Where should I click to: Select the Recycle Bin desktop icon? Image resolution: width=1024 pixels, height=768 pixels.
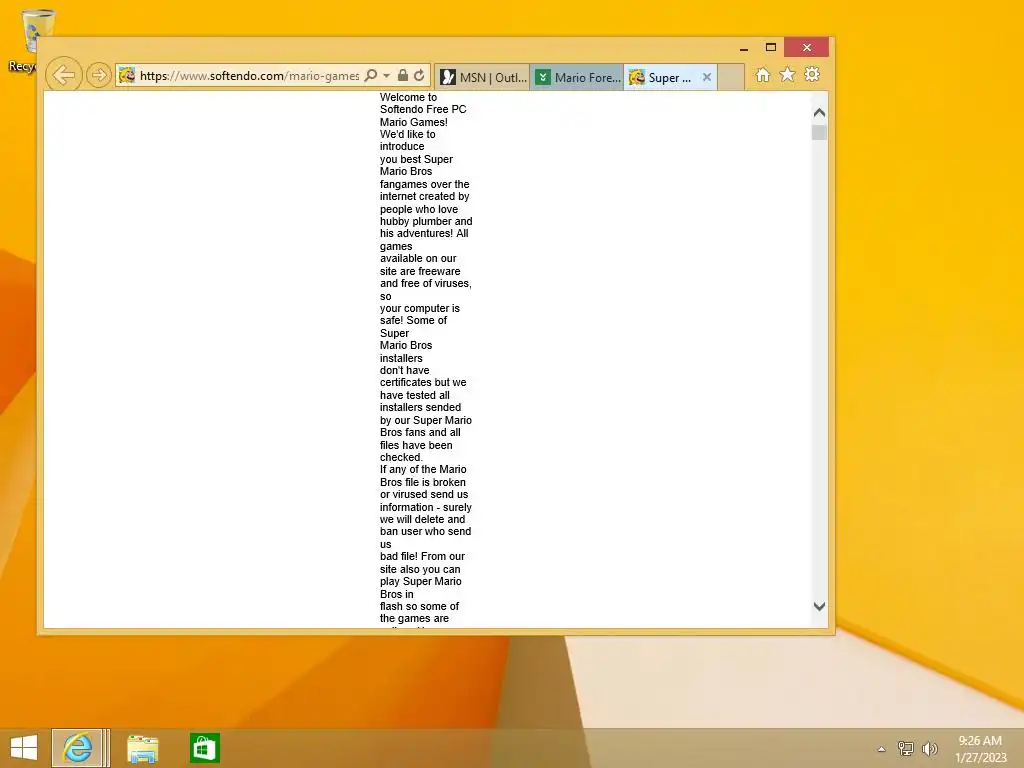pyautogui.click(x=29, y=40)
